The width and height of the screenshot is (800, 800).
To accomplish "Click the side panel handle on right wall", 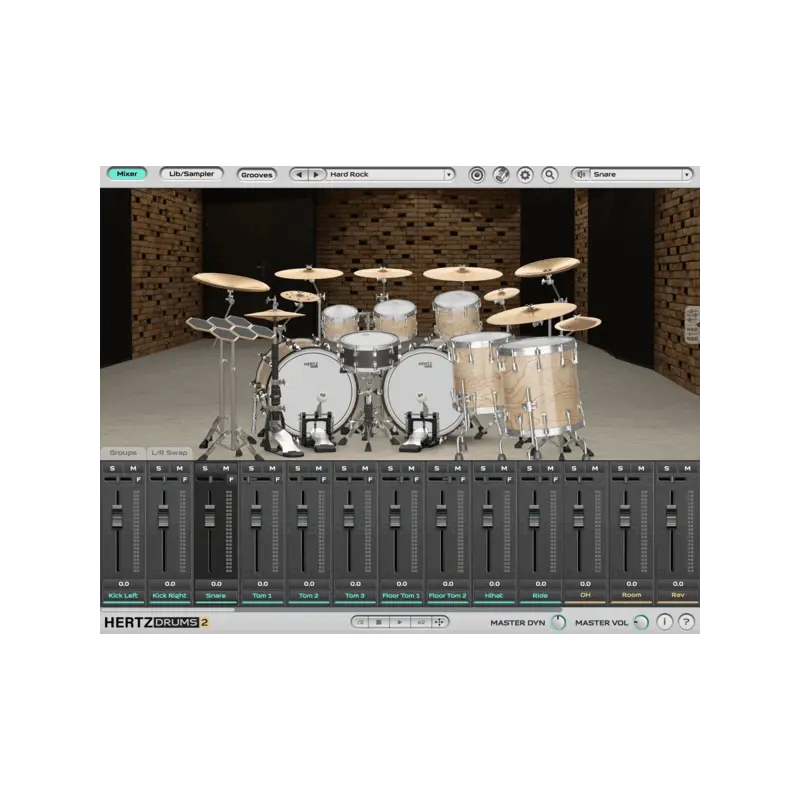I will (692, 325).
